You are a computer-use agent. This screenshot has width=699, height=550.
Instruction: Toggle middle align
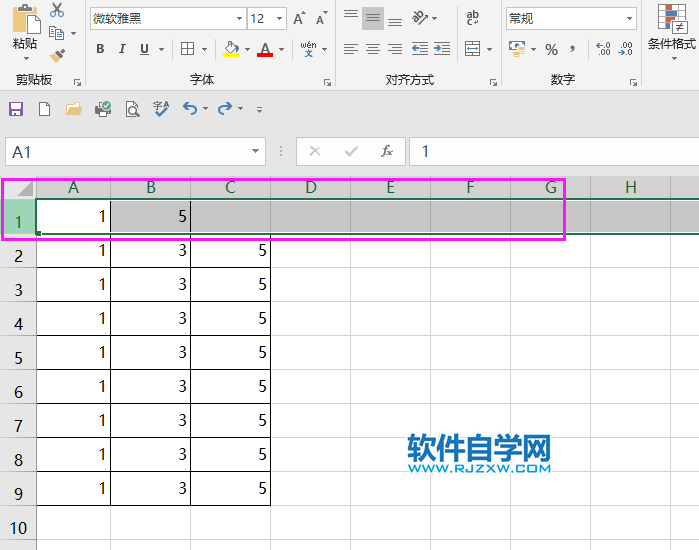point(373,18)
